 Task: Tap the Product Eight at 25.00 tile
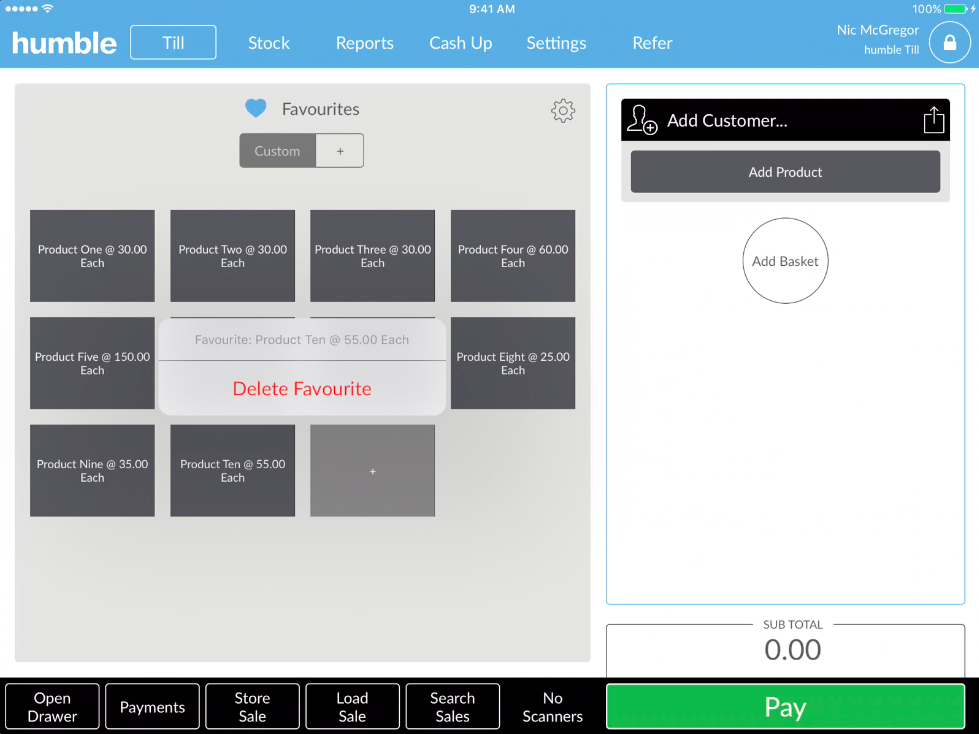coord(513,363)
